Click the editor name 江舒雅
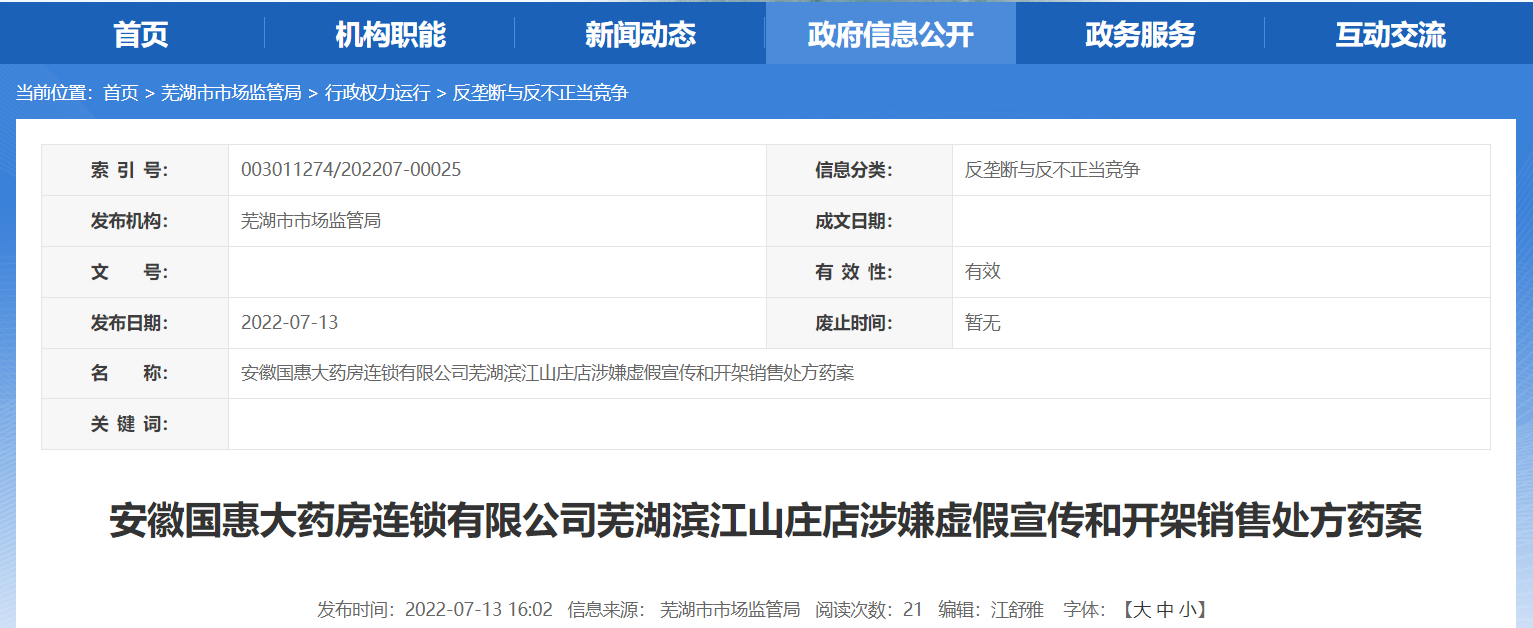The width and height of the screenshot is (1533, 628). 1016,609
